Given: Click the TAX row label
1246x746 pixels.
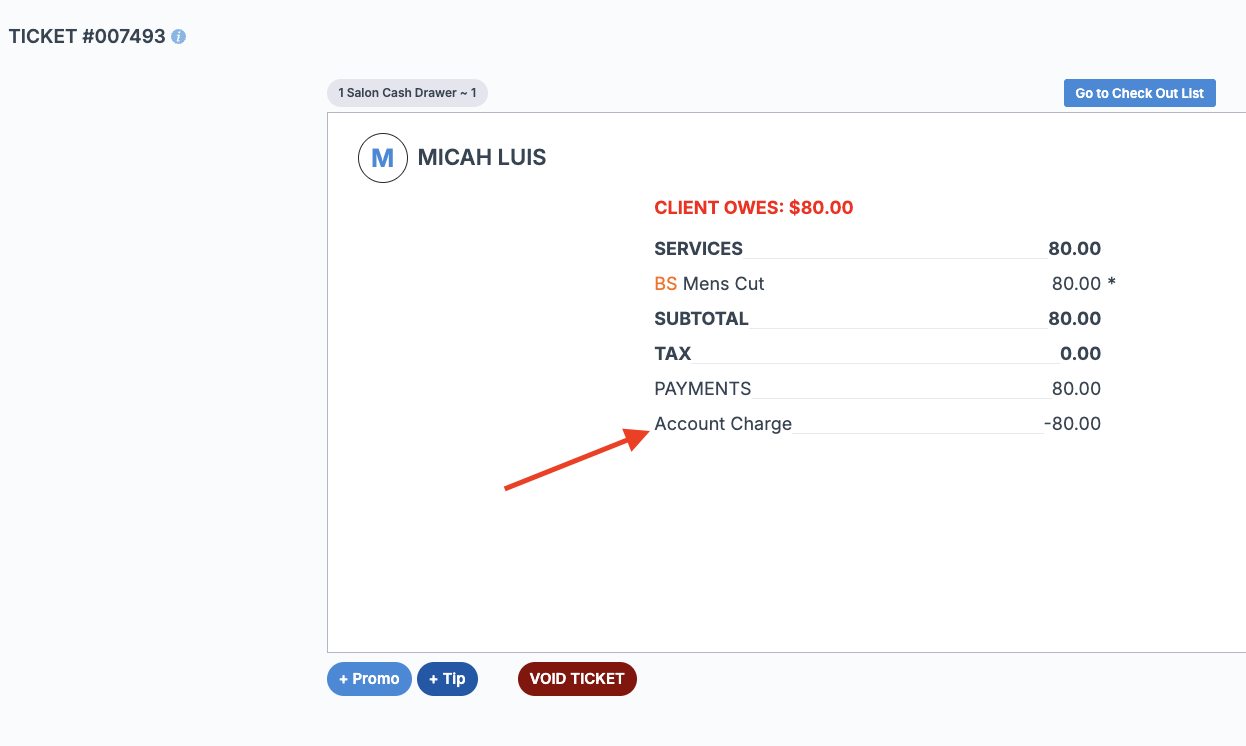Looking at the screenshot, I should (x=672, y=354).
